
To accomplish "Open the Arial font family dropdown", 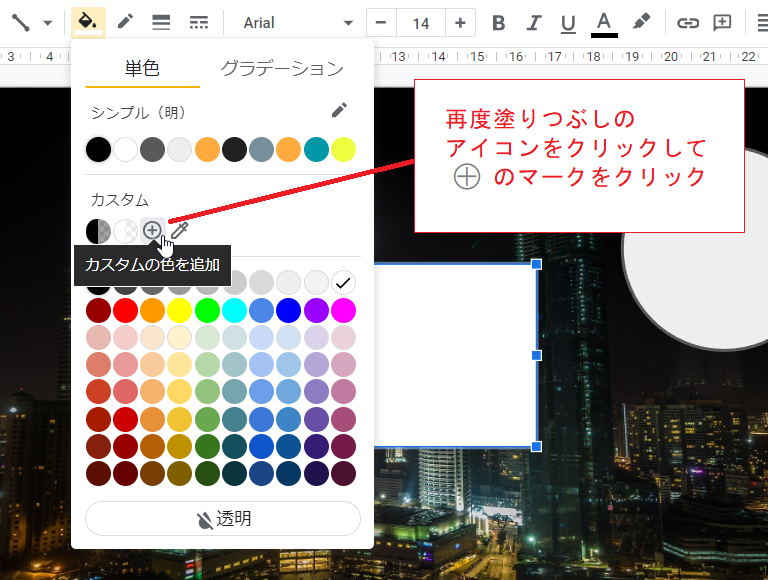I will [298, 23].
